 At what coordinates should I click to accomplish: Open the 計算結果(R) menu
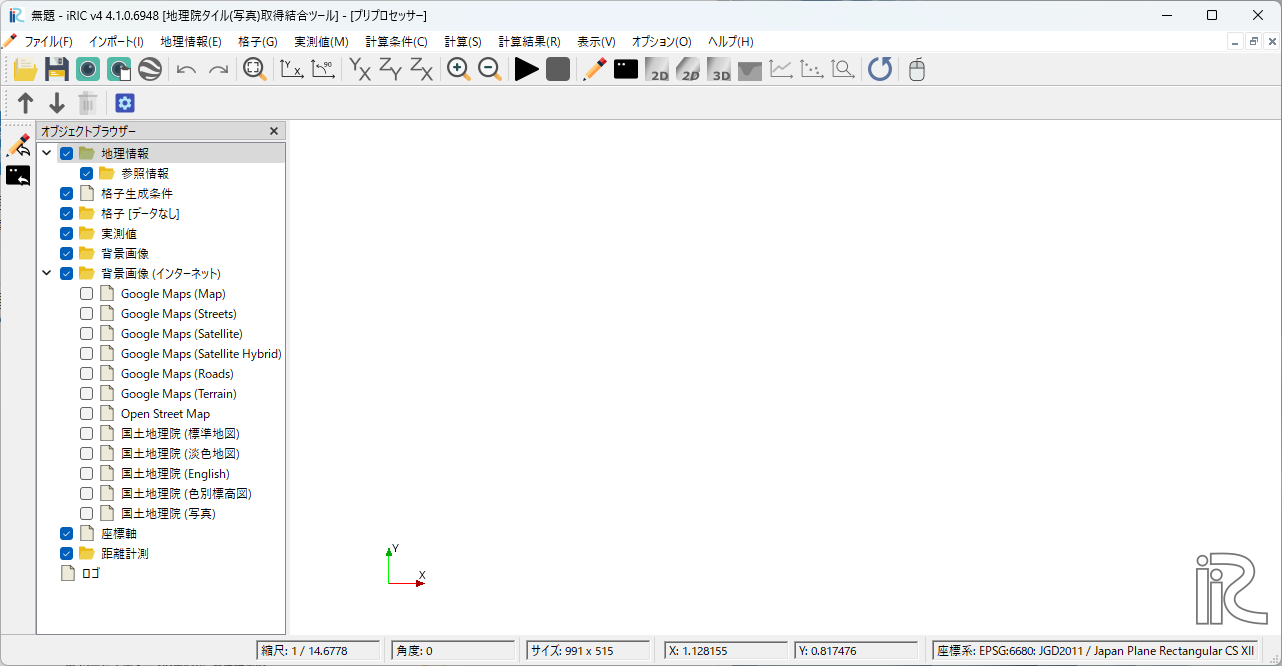coord(529,41)
